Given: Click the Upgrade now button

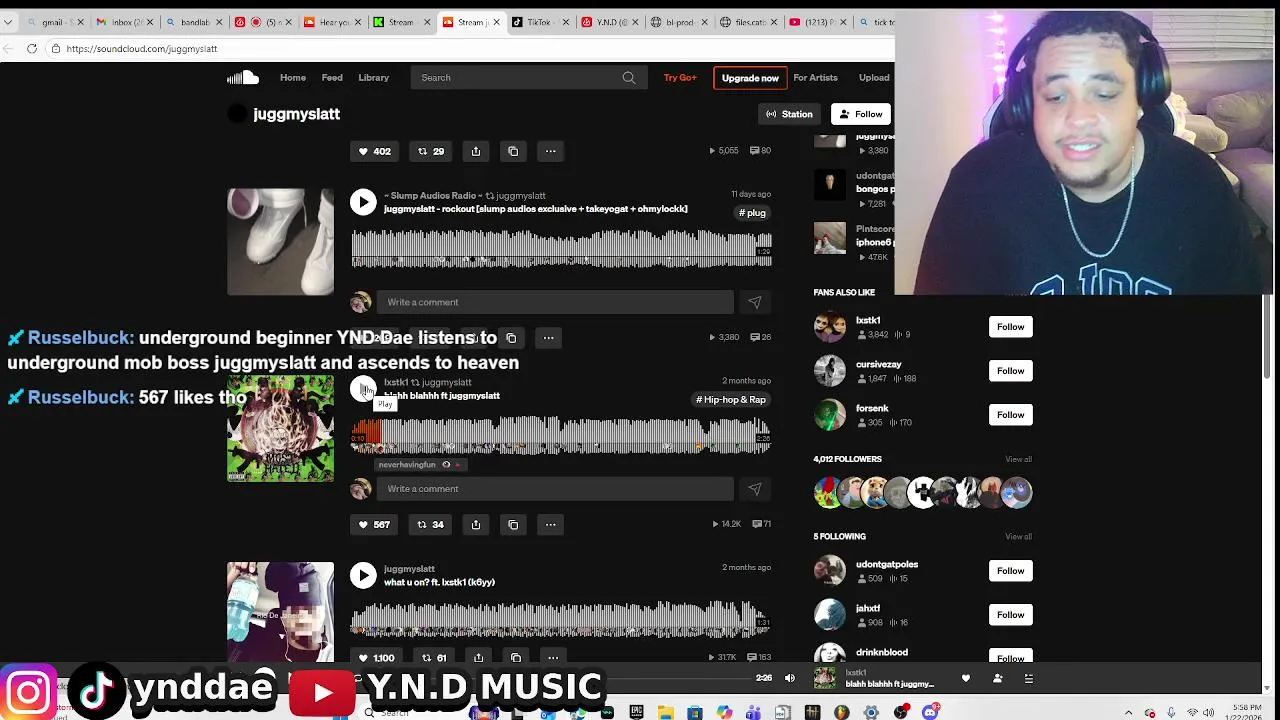Looking at the screenshot, I should click(x=750, y=78).
